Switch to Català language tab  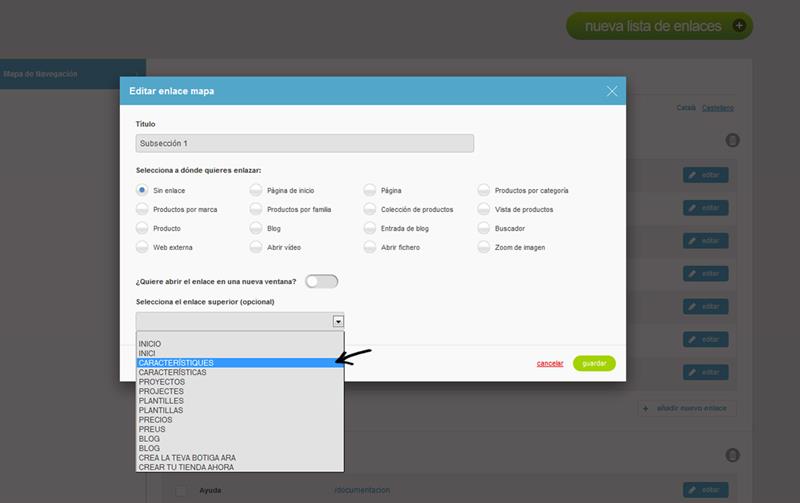click(x=686, y=108)
